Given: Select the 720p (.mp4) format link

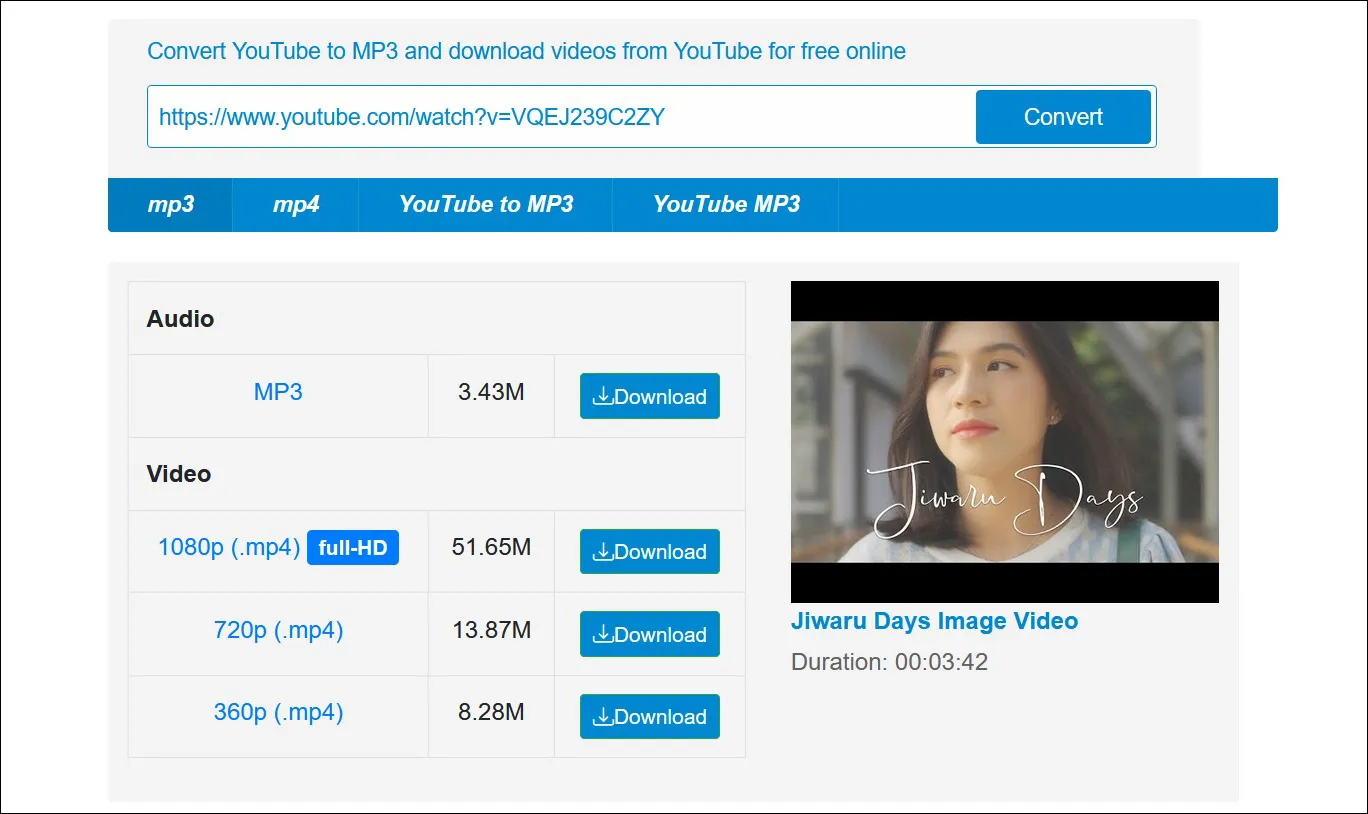Looking at the screenshot, I should [x=278, y=630].
